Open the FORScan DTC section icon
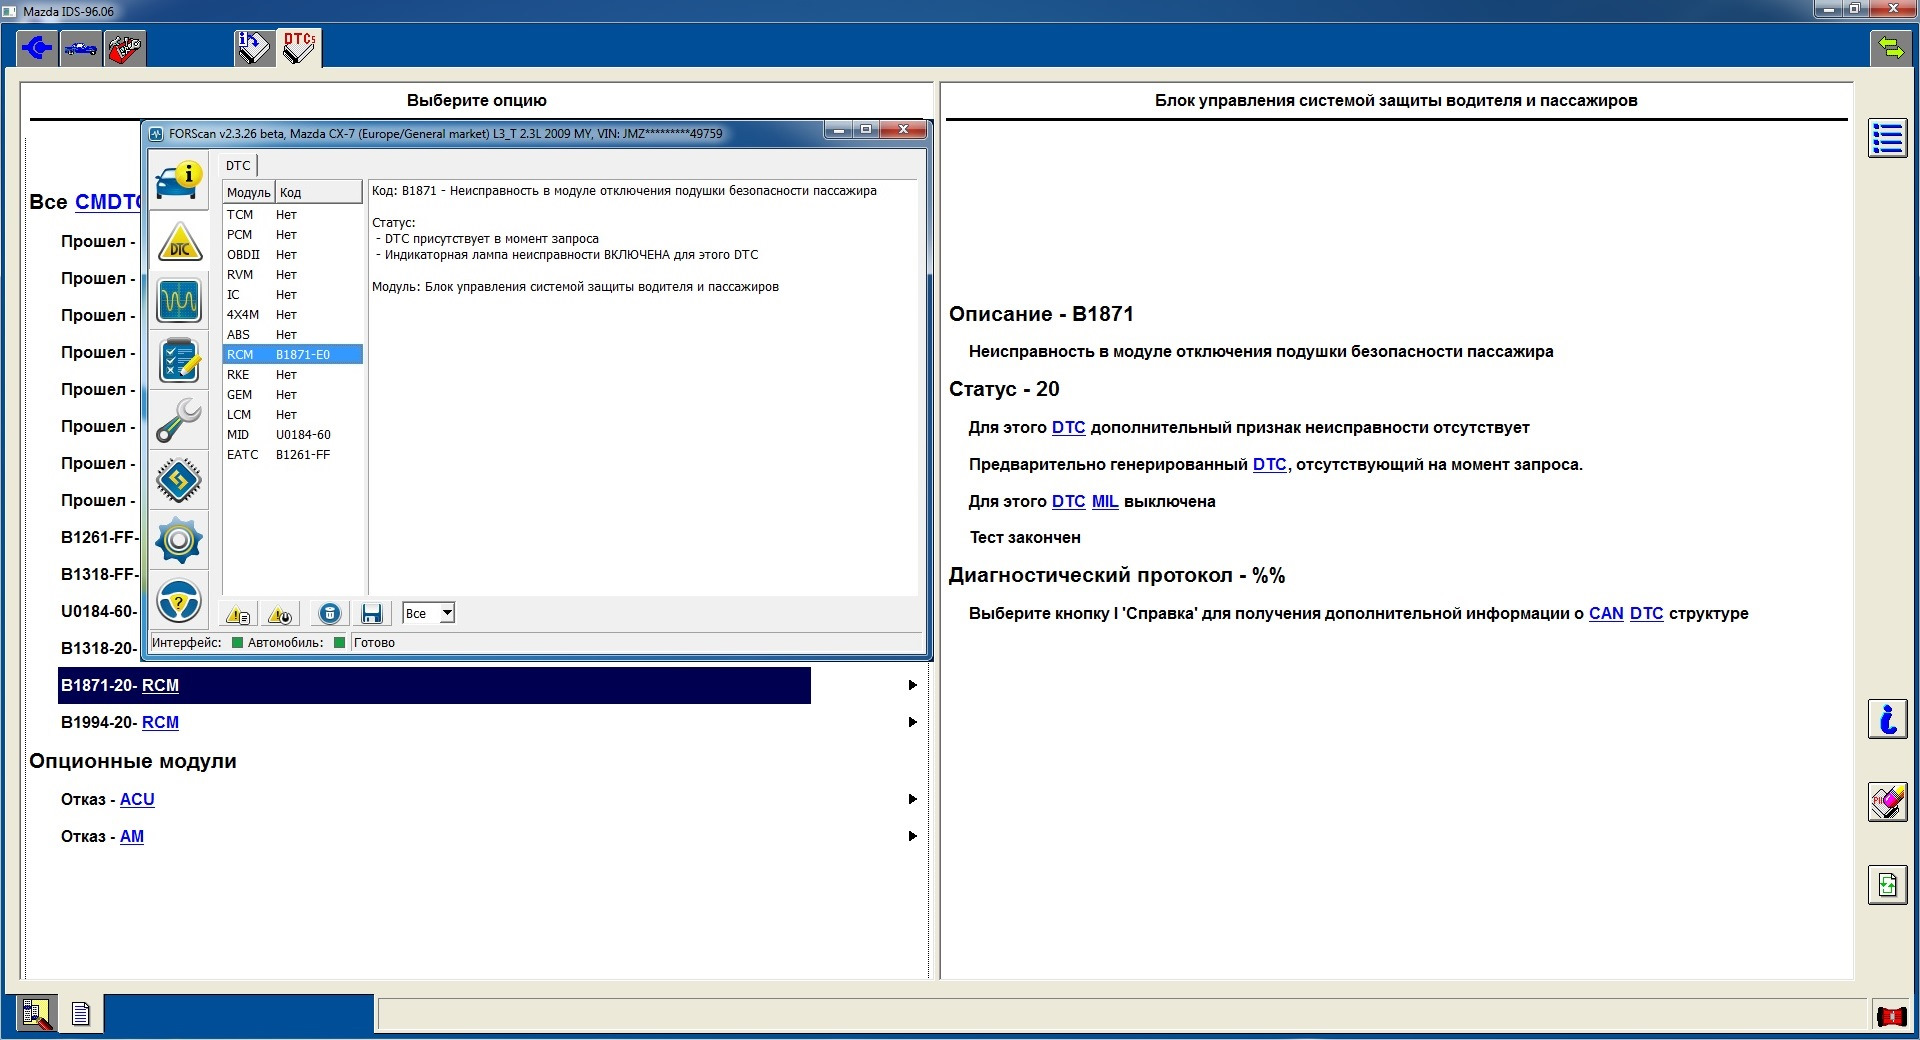Viewport: 1920px width, 1040px height. 179,241
